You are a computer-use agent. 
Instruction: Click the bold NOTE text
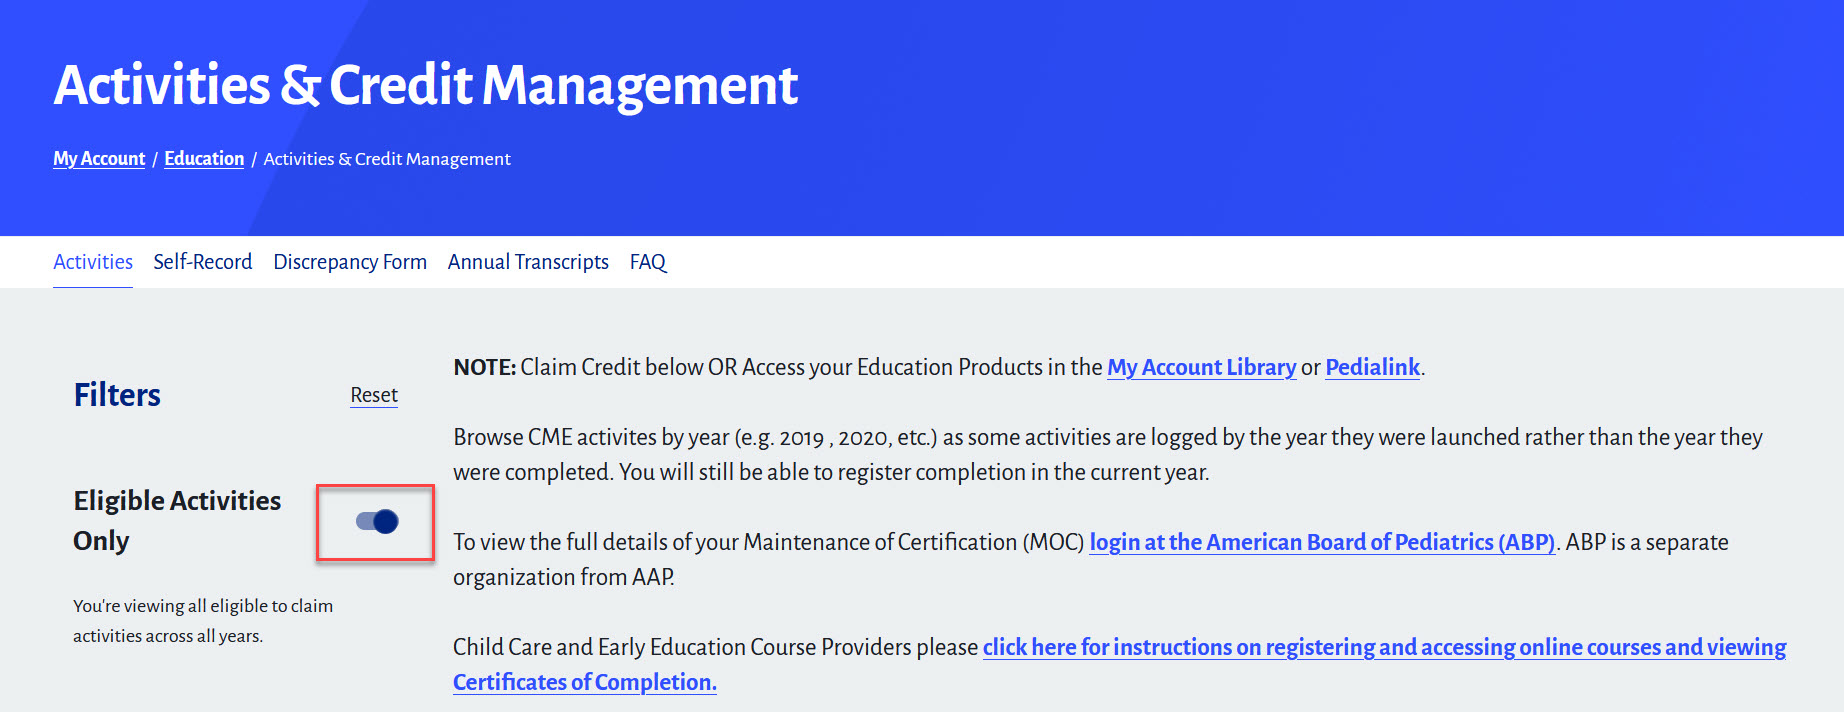click(484, 367)
